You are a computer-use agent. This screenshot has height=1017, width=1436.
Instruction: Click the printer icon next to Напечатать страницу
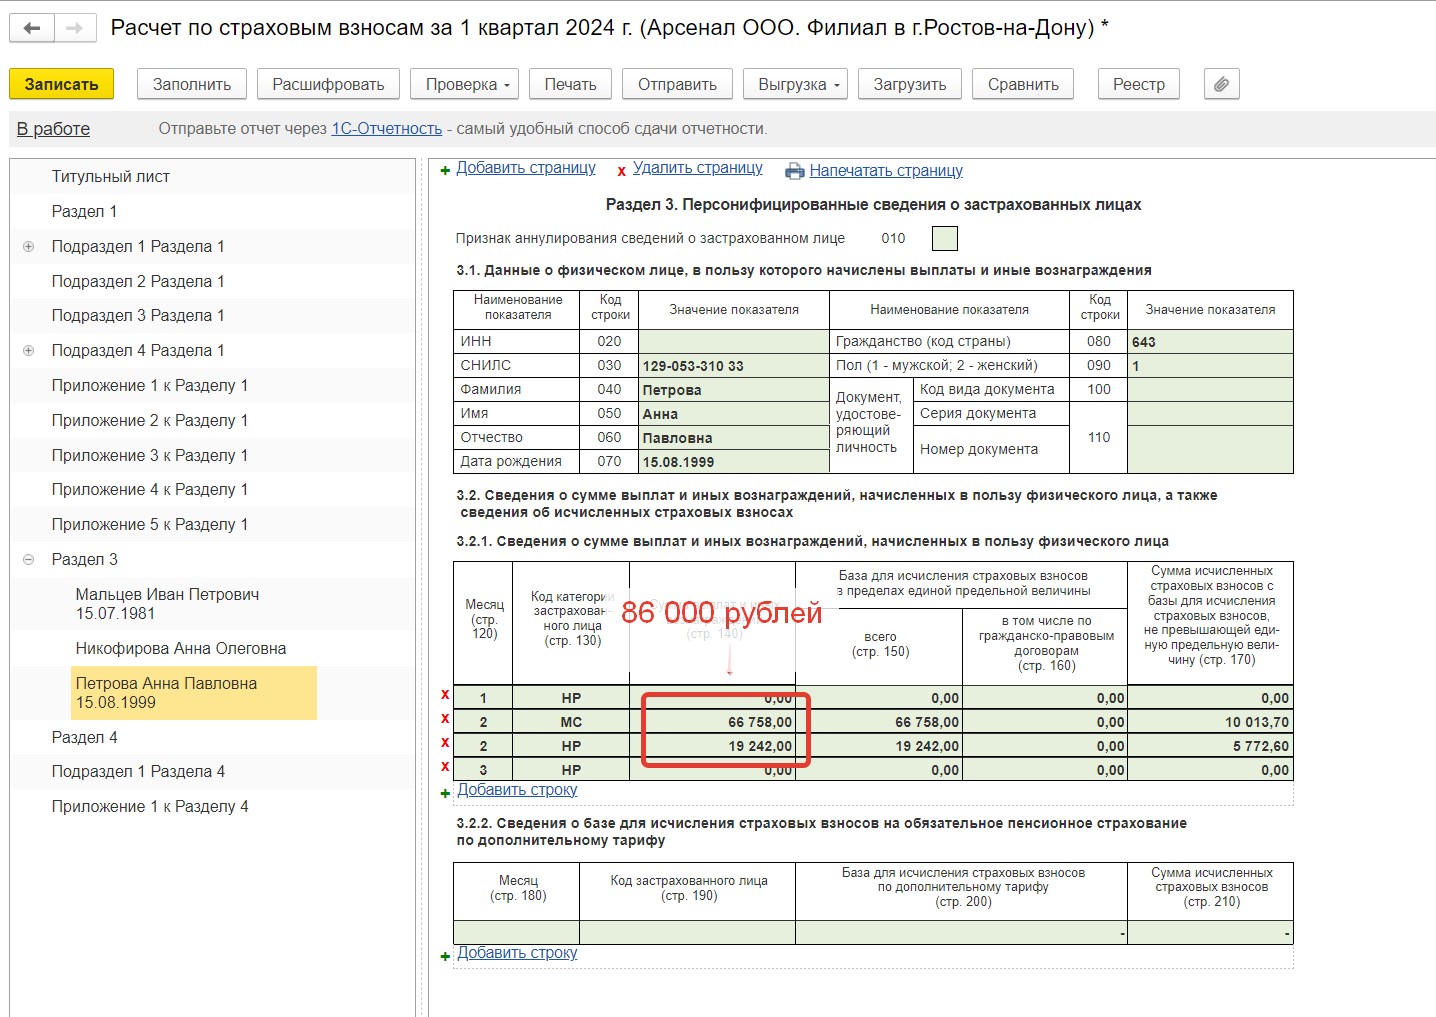coord(795,171)
